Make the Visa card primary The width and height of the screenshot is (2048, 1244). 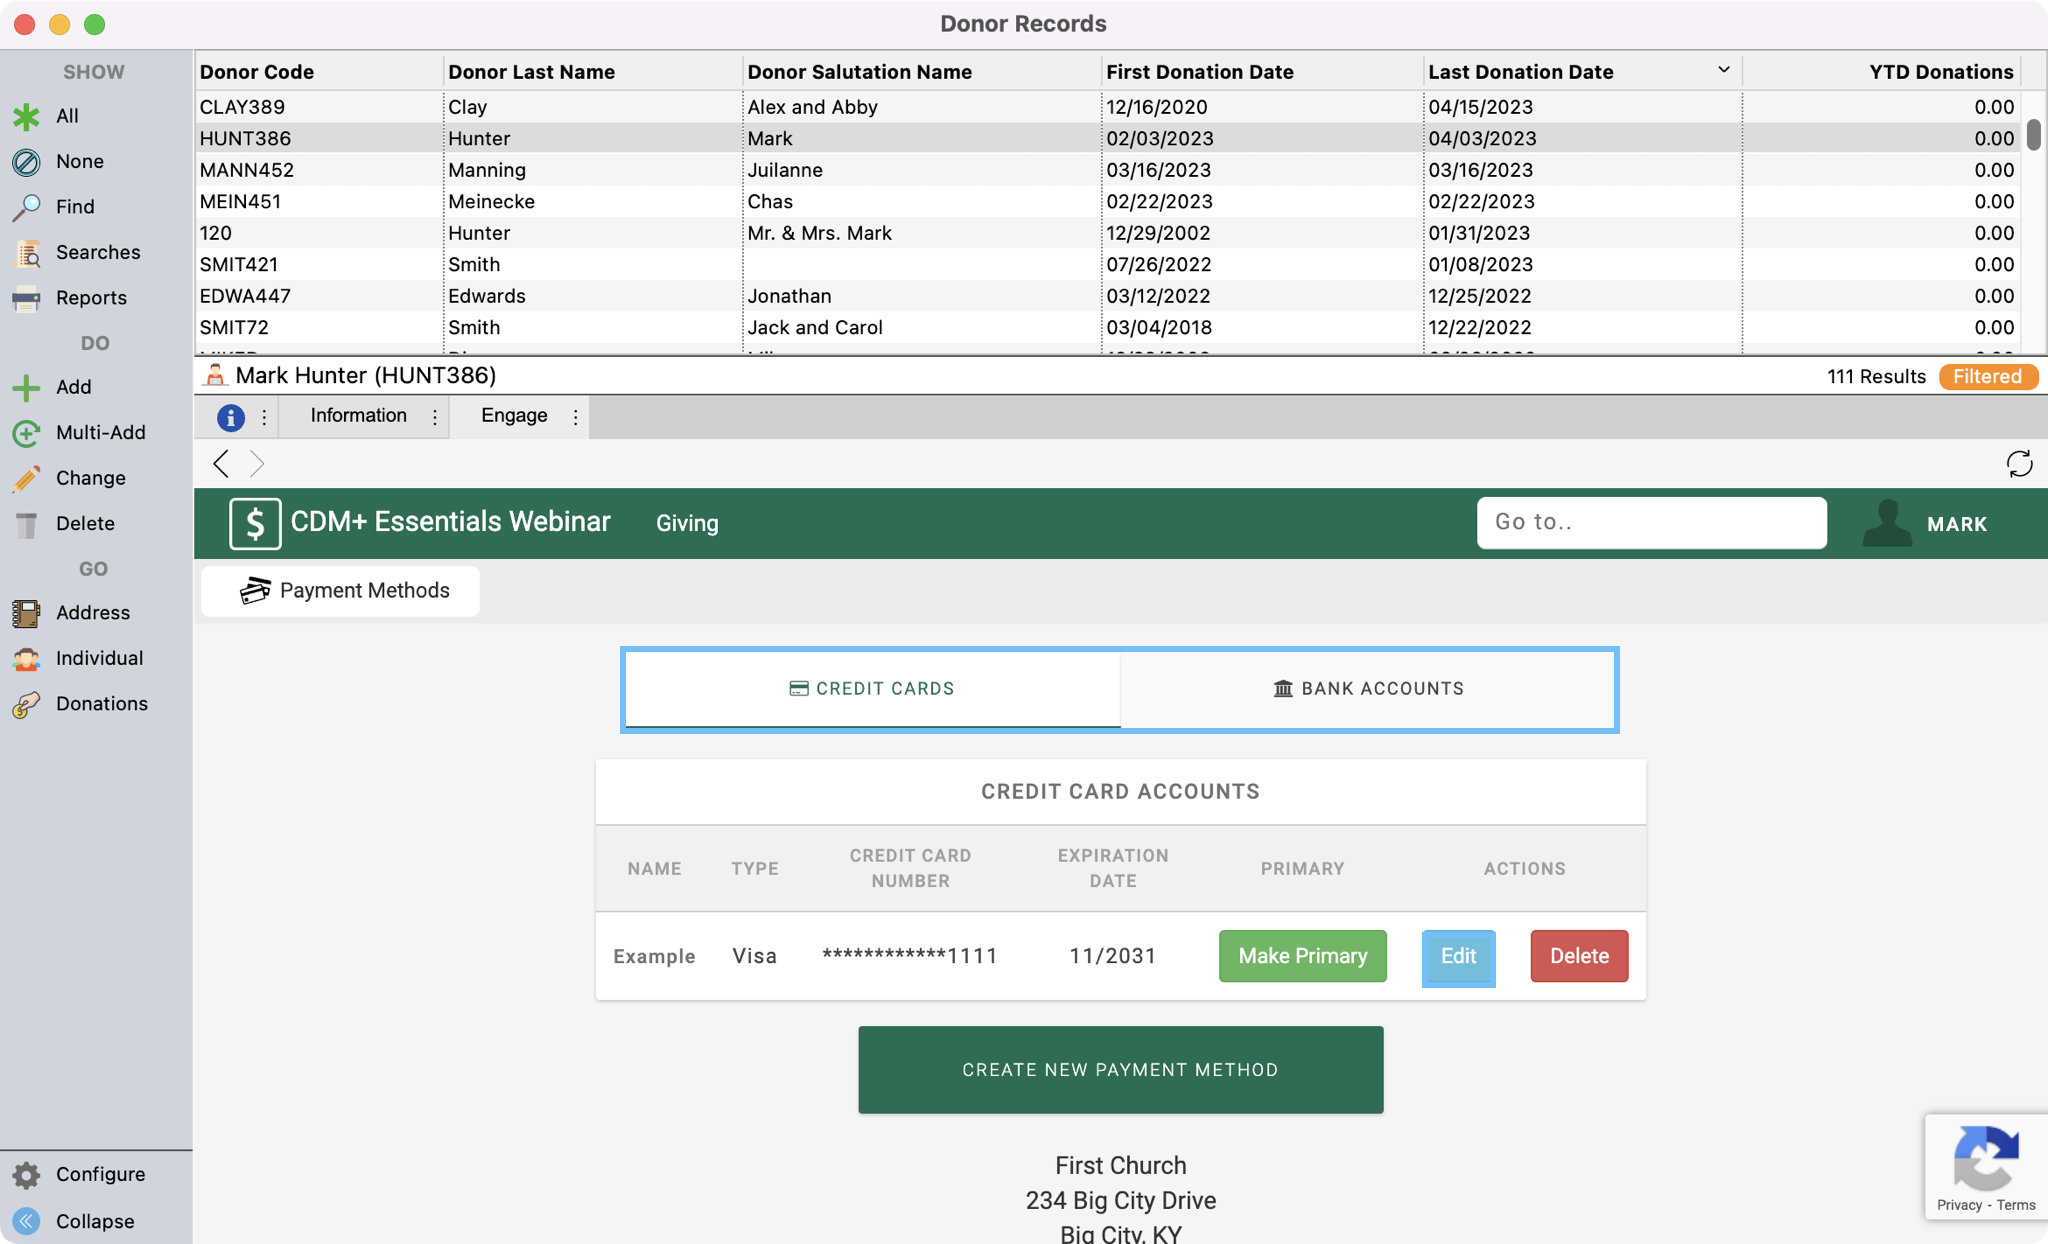click(x=1302, y=956)
